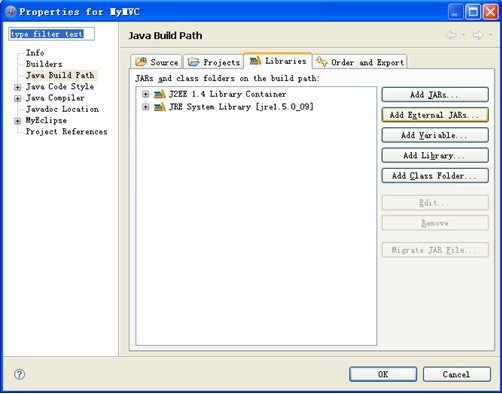Click the type filter text field
This screenshot has width=502, height=394.
tap(51, 34)
